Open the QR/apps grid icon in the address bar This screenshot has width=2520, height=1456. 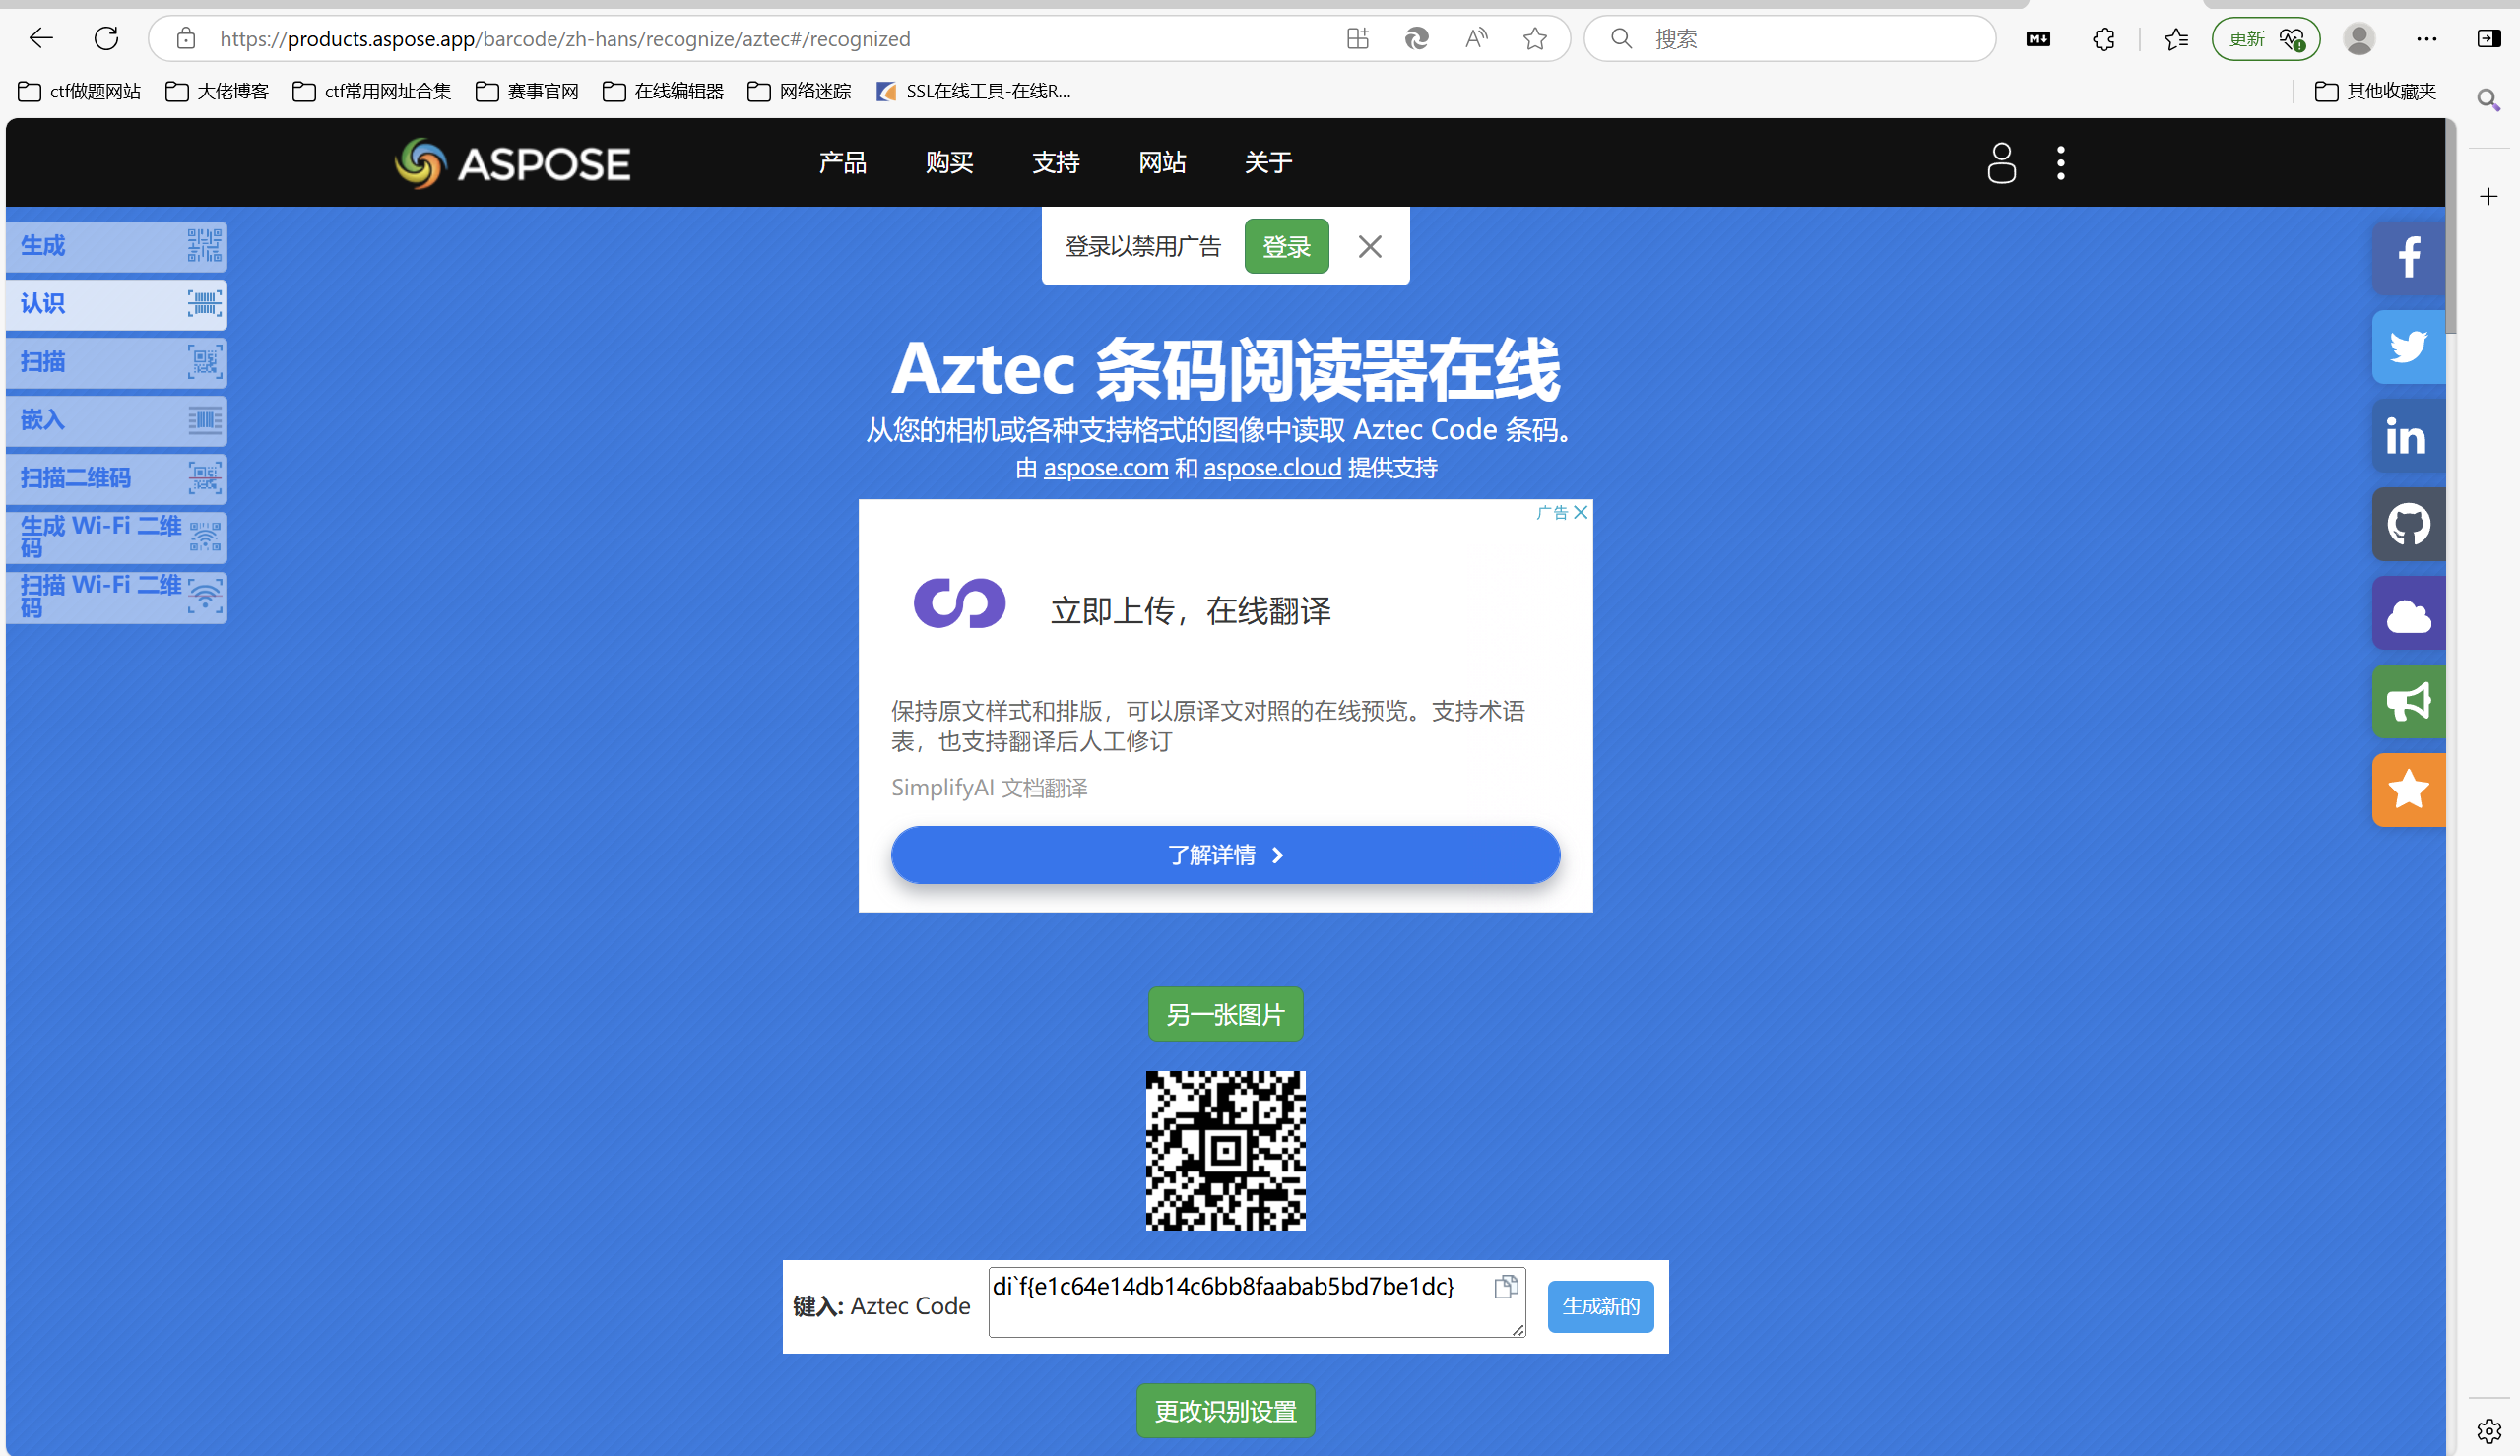(1357, 39)
